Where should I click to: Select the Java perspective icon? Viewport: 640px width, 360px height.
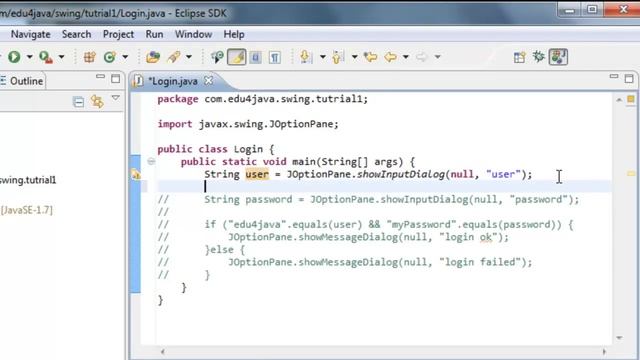point(558,57)
